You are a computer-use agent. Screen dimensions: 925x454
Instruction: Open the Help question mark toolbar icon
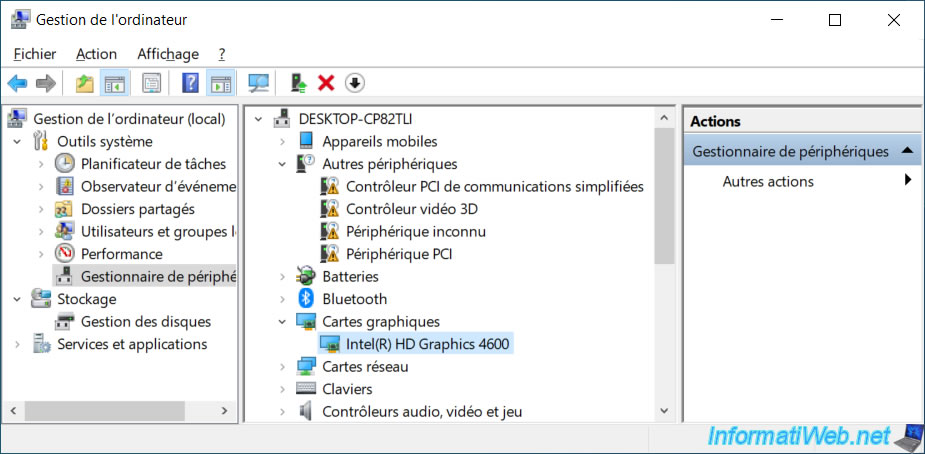pyautogui.click(x=190, y=83)
